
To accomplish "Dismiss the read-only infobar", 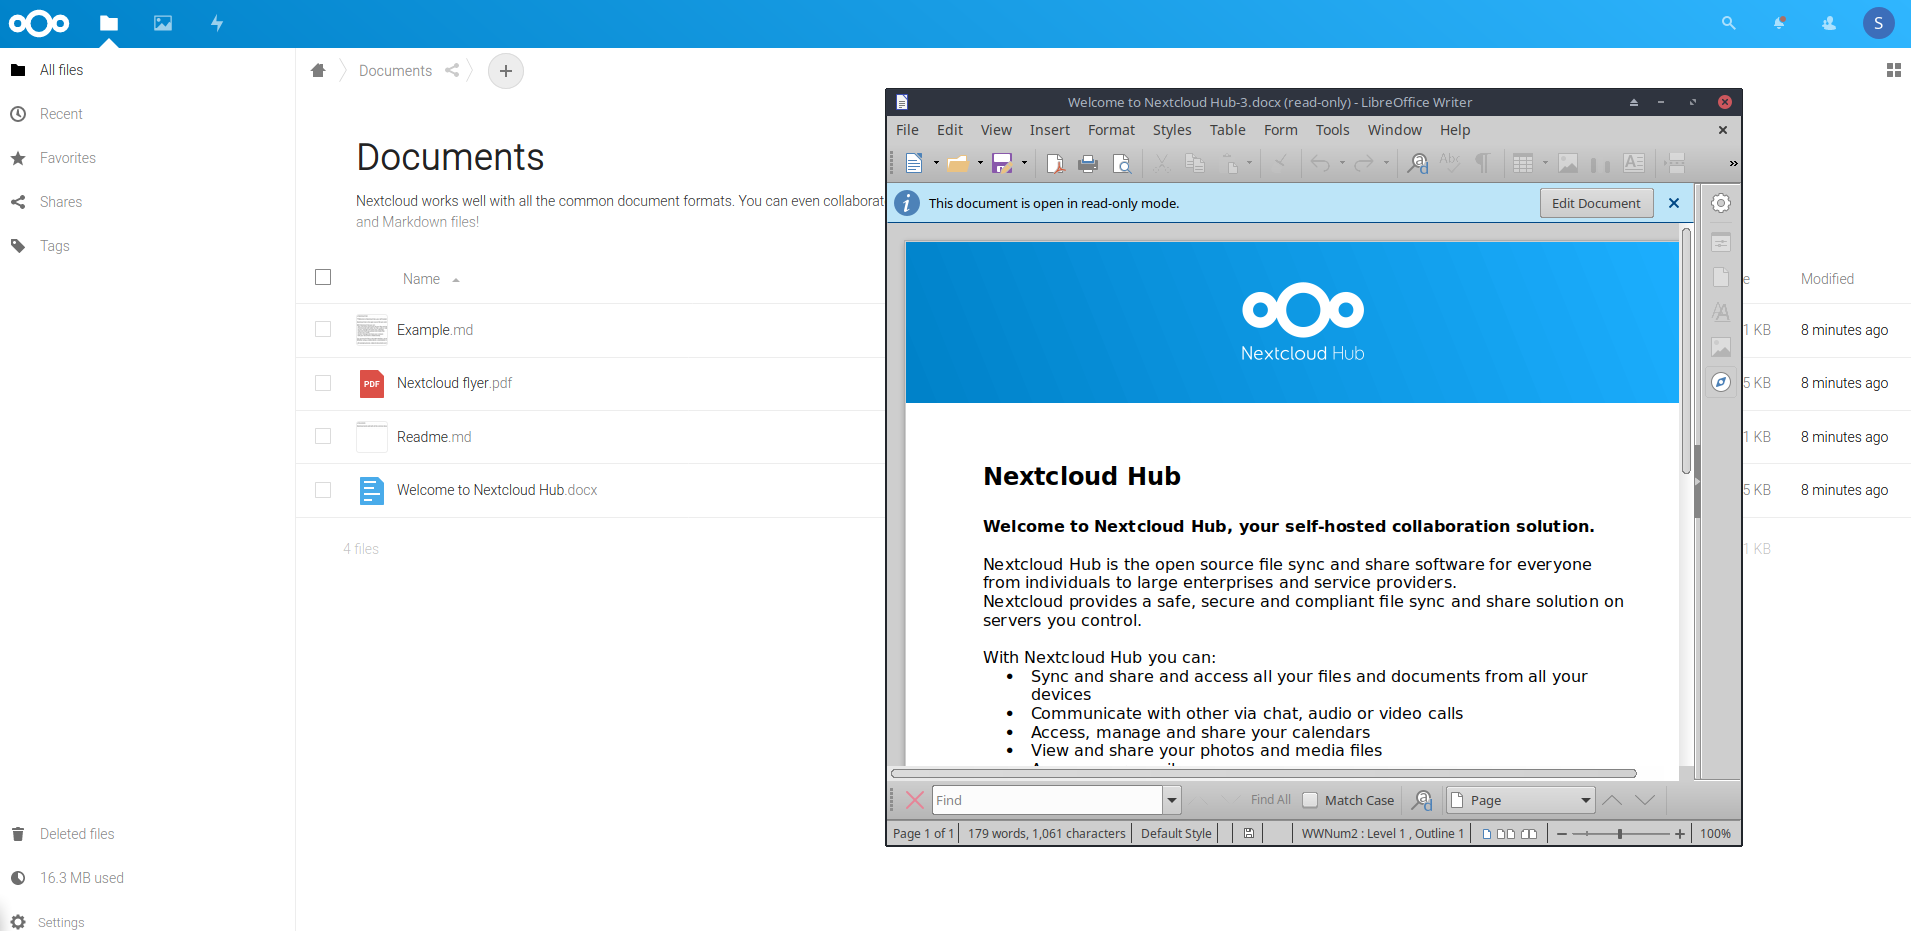I will tap(1674, 203).
